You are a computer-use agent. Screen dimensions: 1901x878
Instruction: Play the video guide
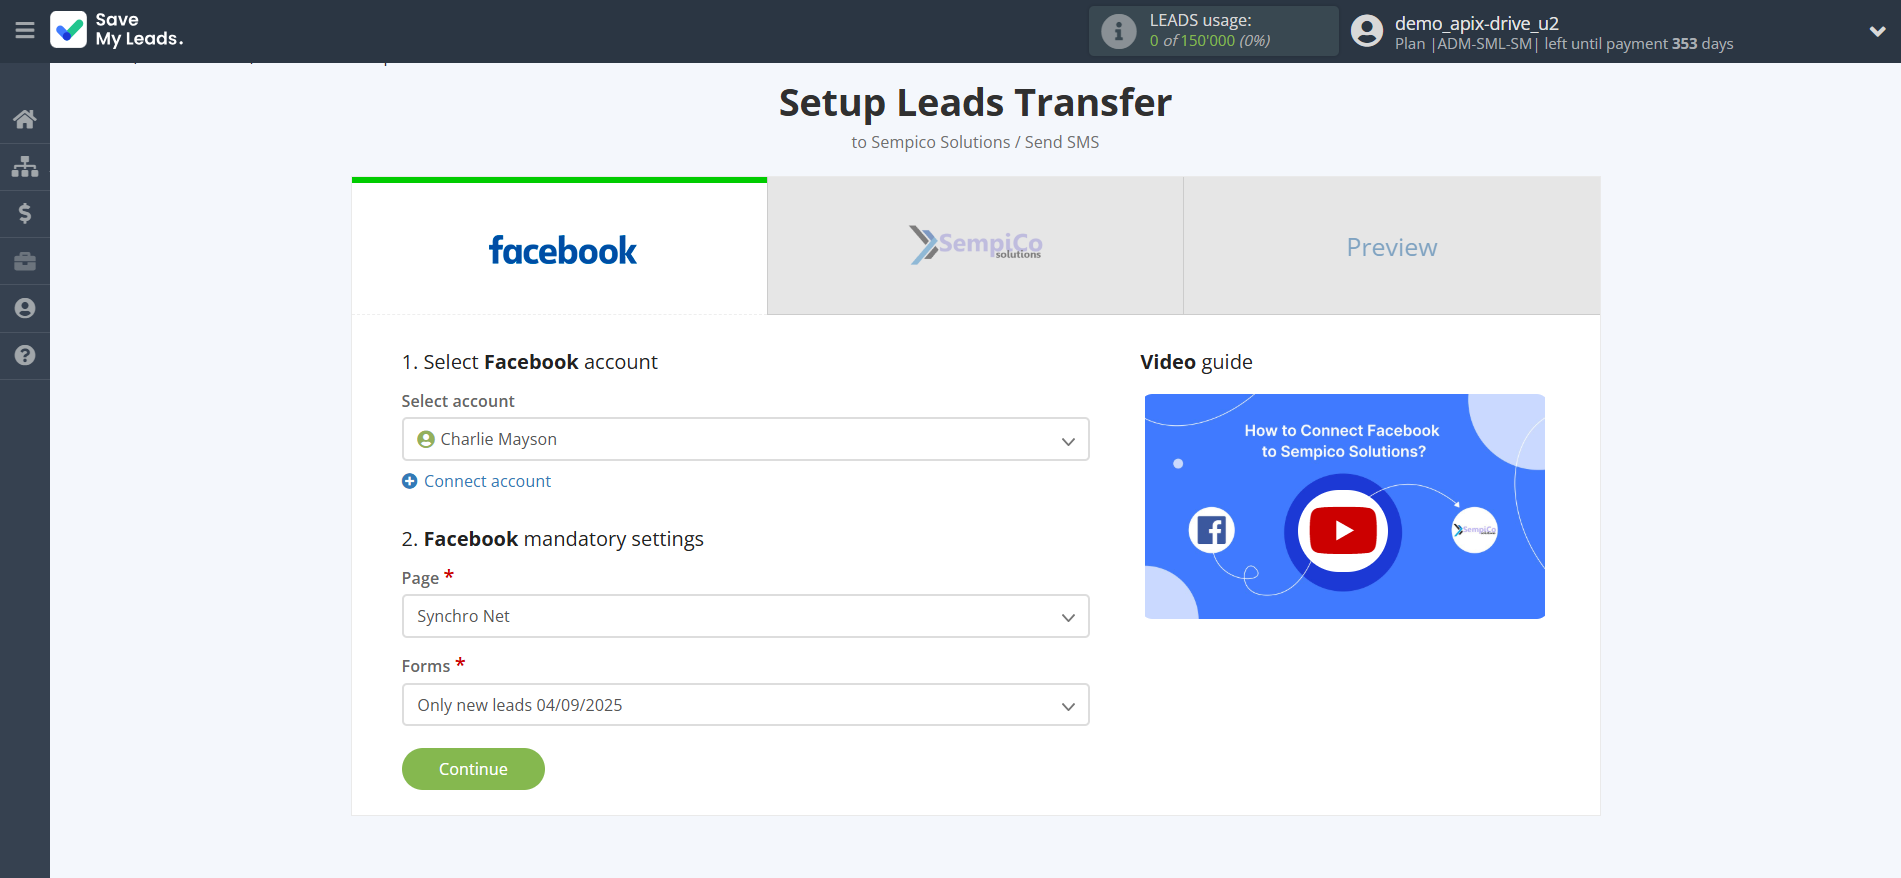[1343, 531]
